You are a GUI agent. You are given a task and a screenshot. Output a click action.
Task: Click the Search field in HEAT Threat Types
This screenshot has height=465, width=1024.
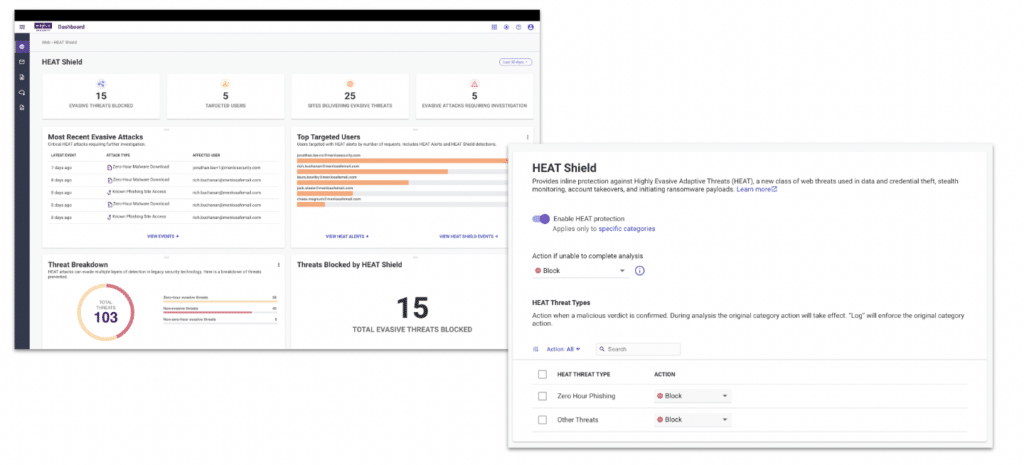coord(640,349)
